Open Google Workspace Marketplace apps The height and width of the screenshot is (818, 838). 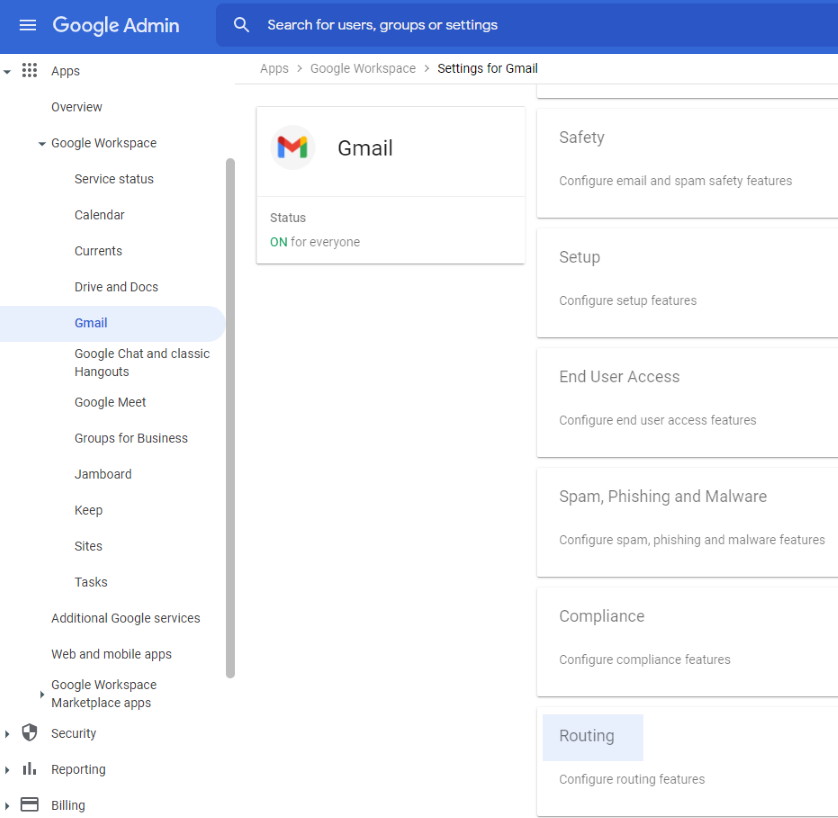pyautogui.click(x=104, y=694)
